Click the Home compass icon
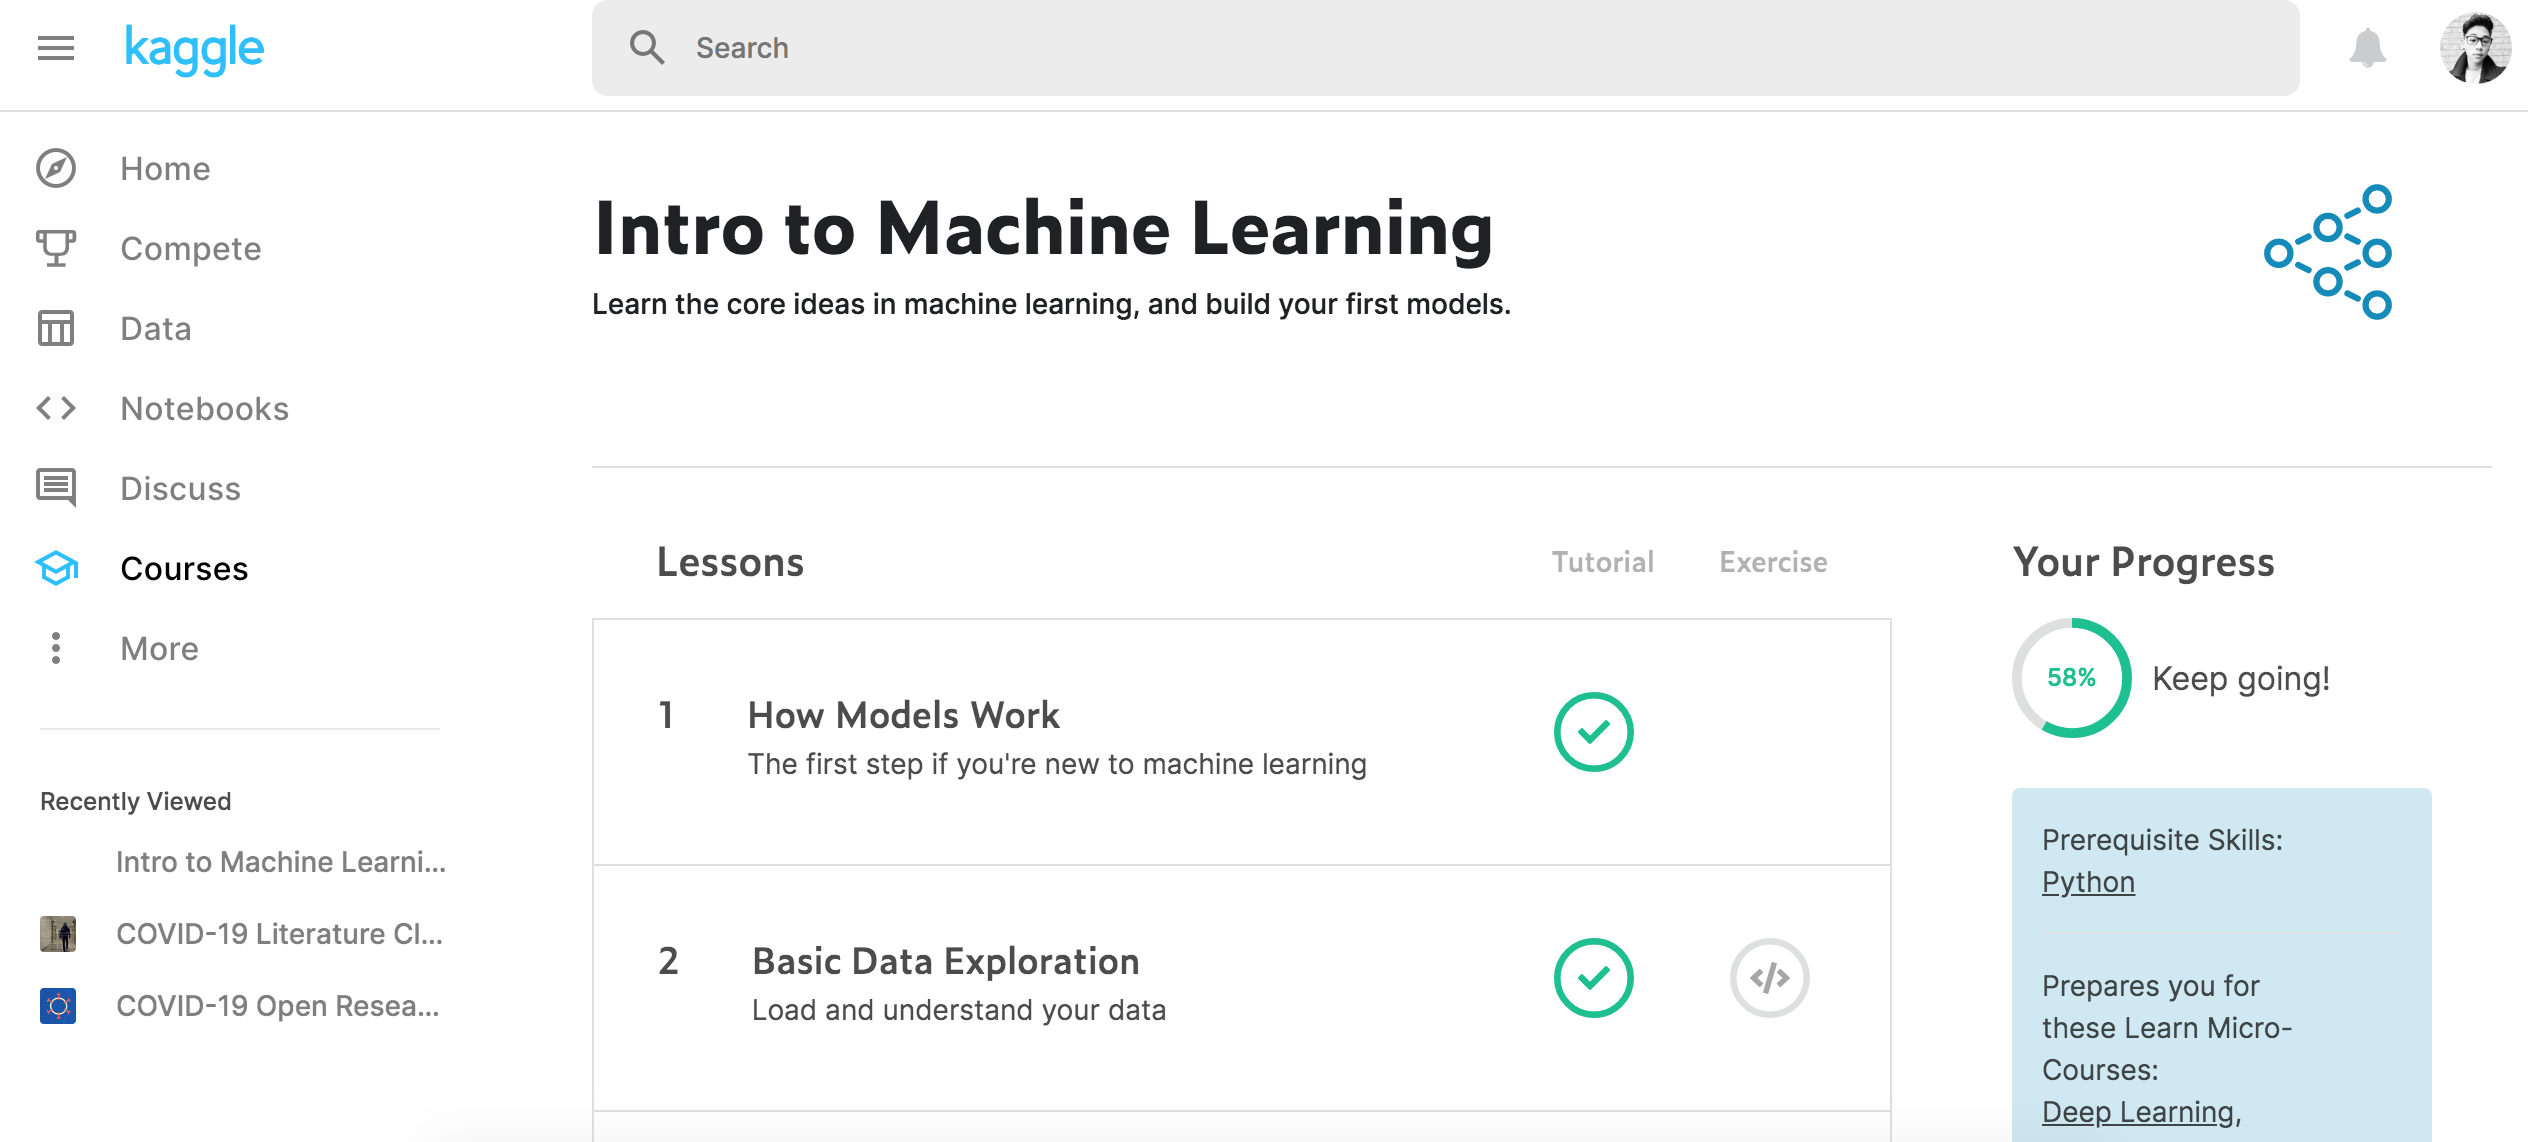This screenshot has width=2528, height=1142. pos(56,168)
